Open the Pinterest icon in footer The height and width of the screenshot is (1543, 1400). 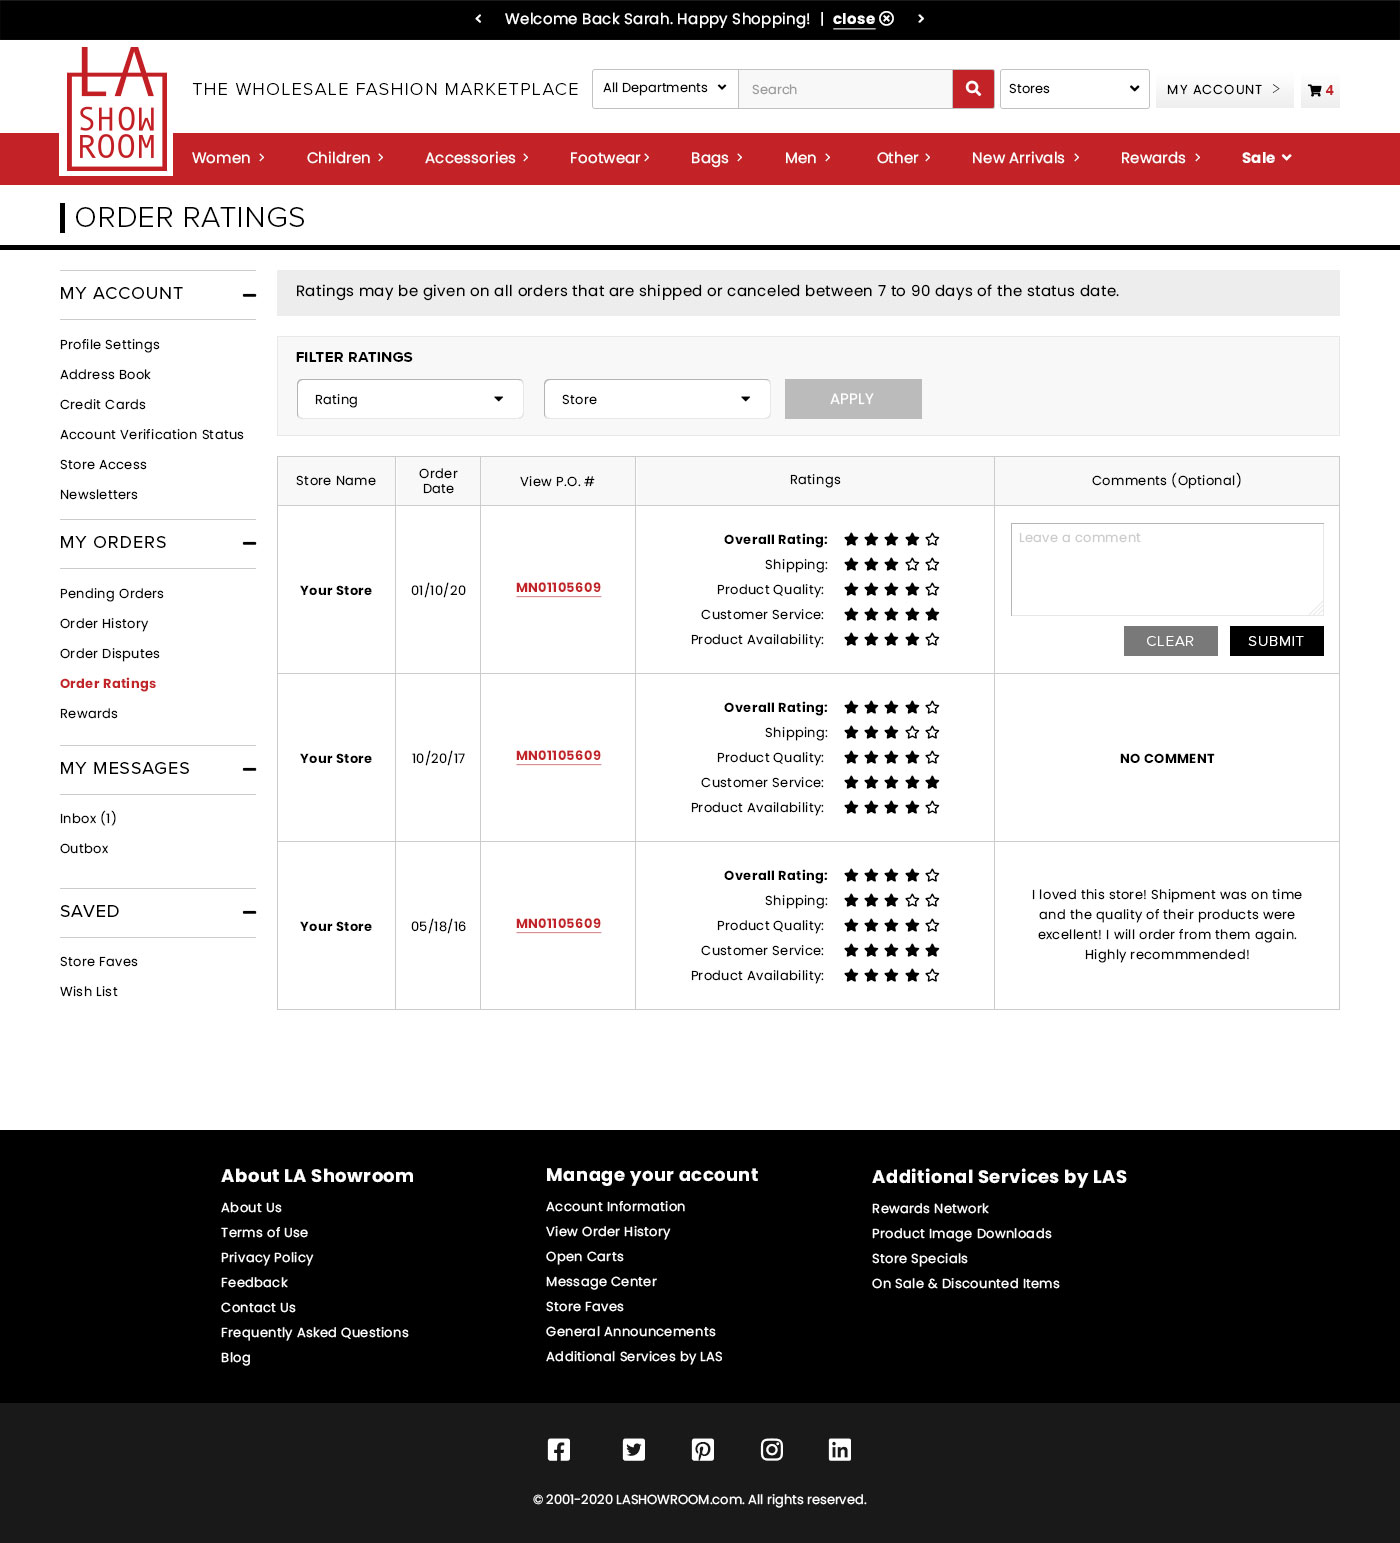tap(703, 1449)
